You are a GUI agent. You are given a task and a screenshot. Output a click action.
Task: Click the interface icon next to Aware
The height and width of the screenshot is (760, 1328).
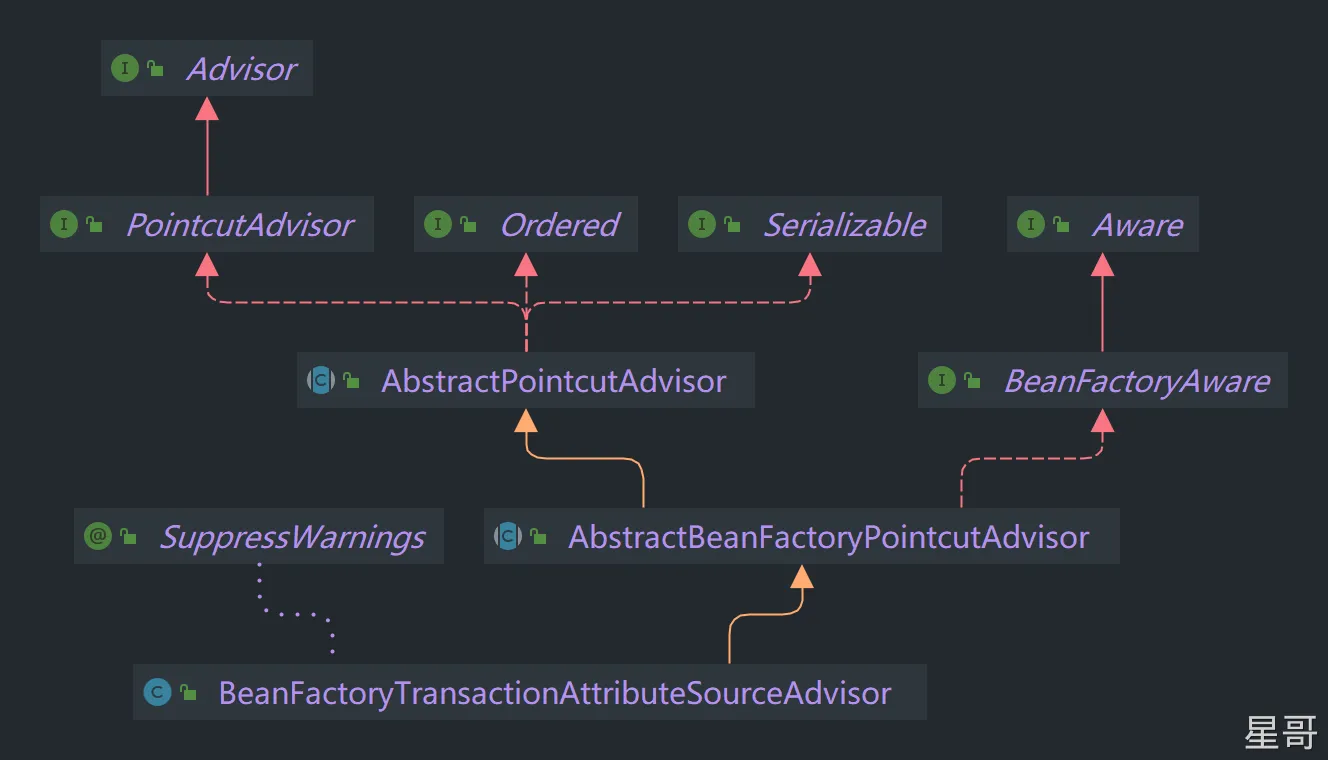coord(1030,225)
